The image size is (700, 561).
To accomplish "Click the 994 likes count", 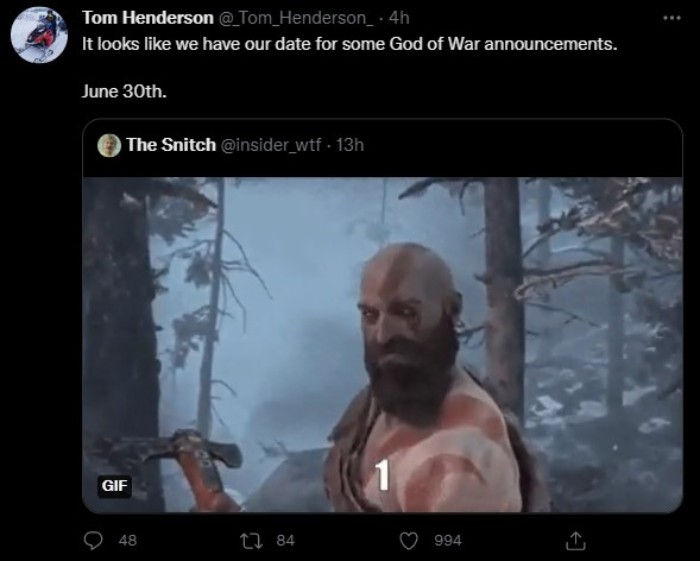I will coord(447,540).
